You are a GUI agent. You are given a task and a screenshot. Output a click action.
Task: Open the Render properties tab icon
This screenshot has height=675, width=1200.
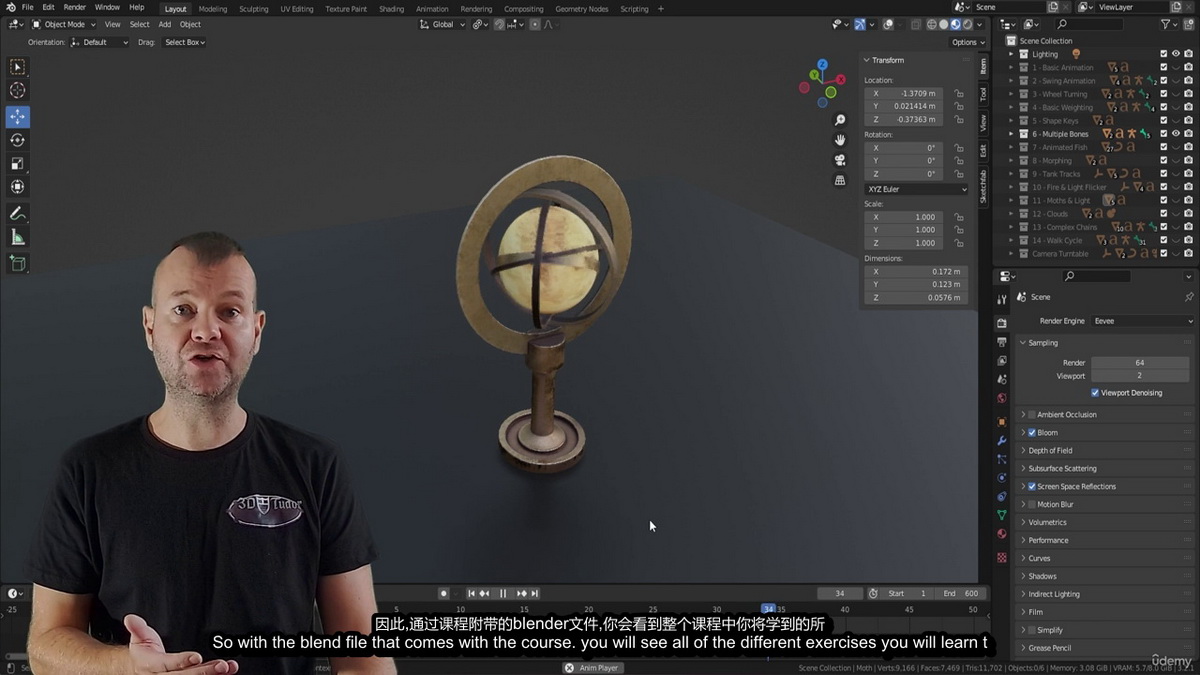pyautogui.click(x=1002, y=323)
